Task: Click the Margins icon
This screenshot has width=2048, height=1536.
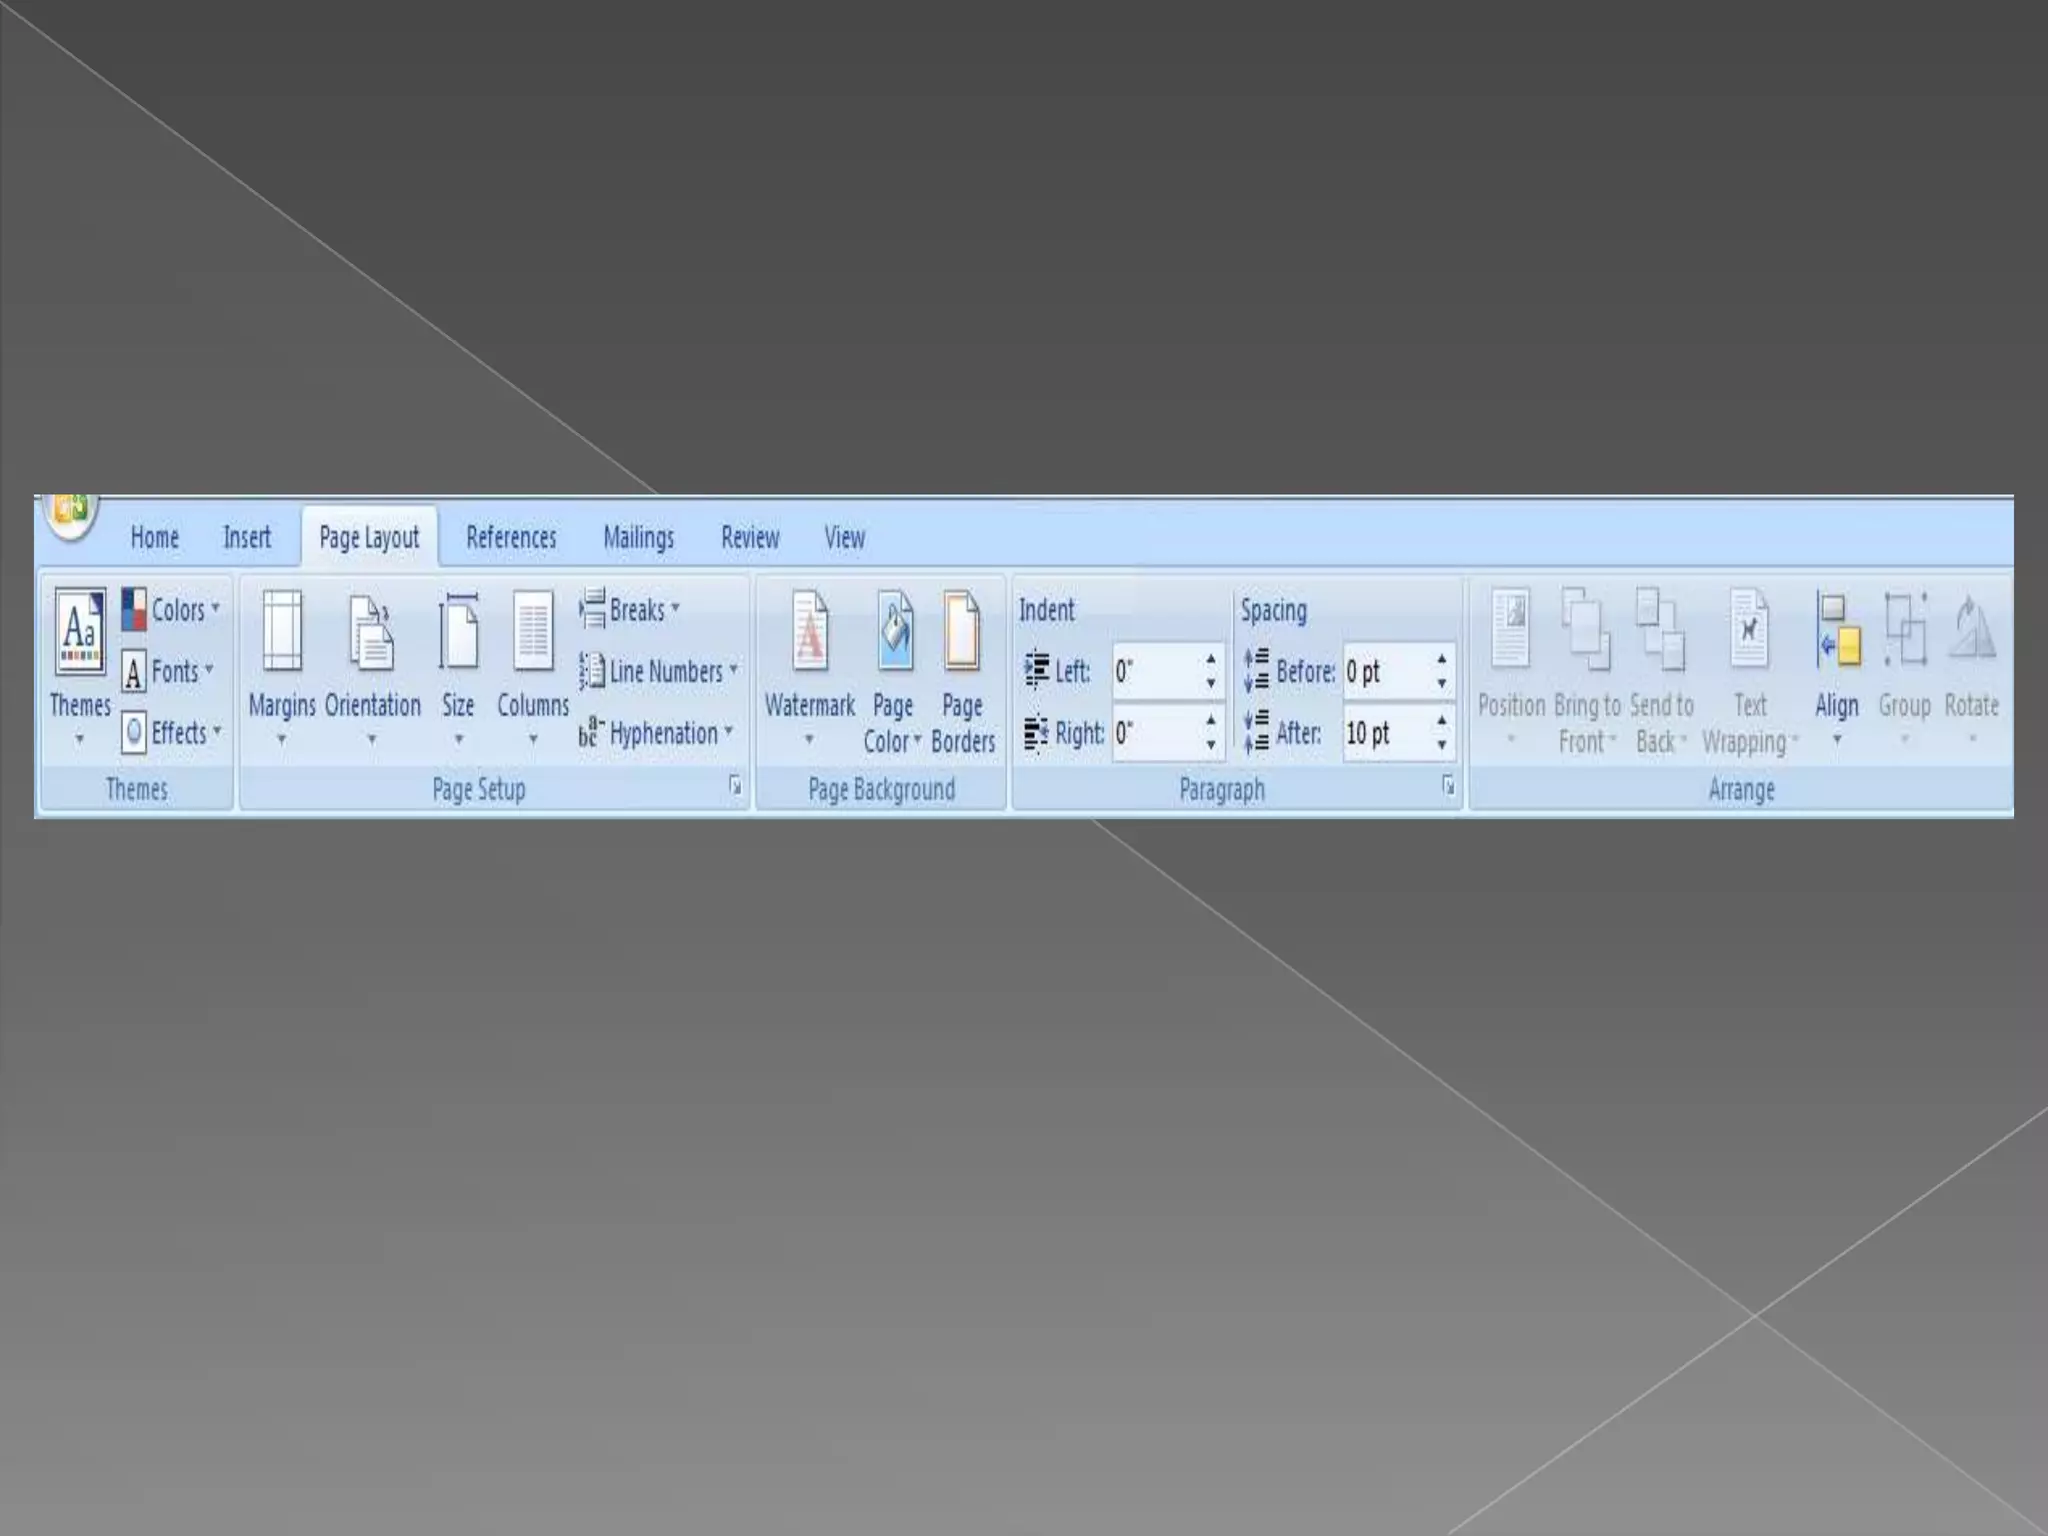Action: 282,631
